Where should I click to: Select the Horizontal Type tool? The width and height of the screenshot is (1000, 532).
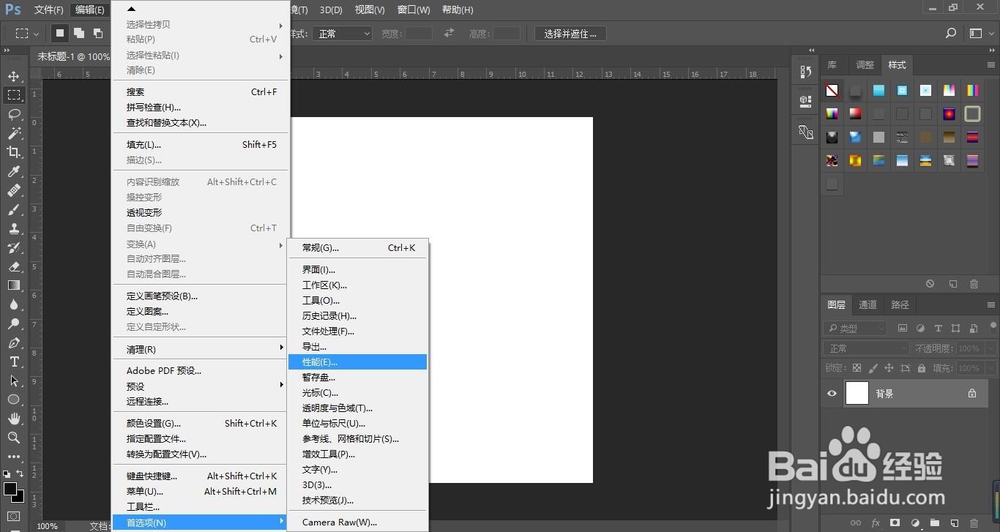click(13, 362)
